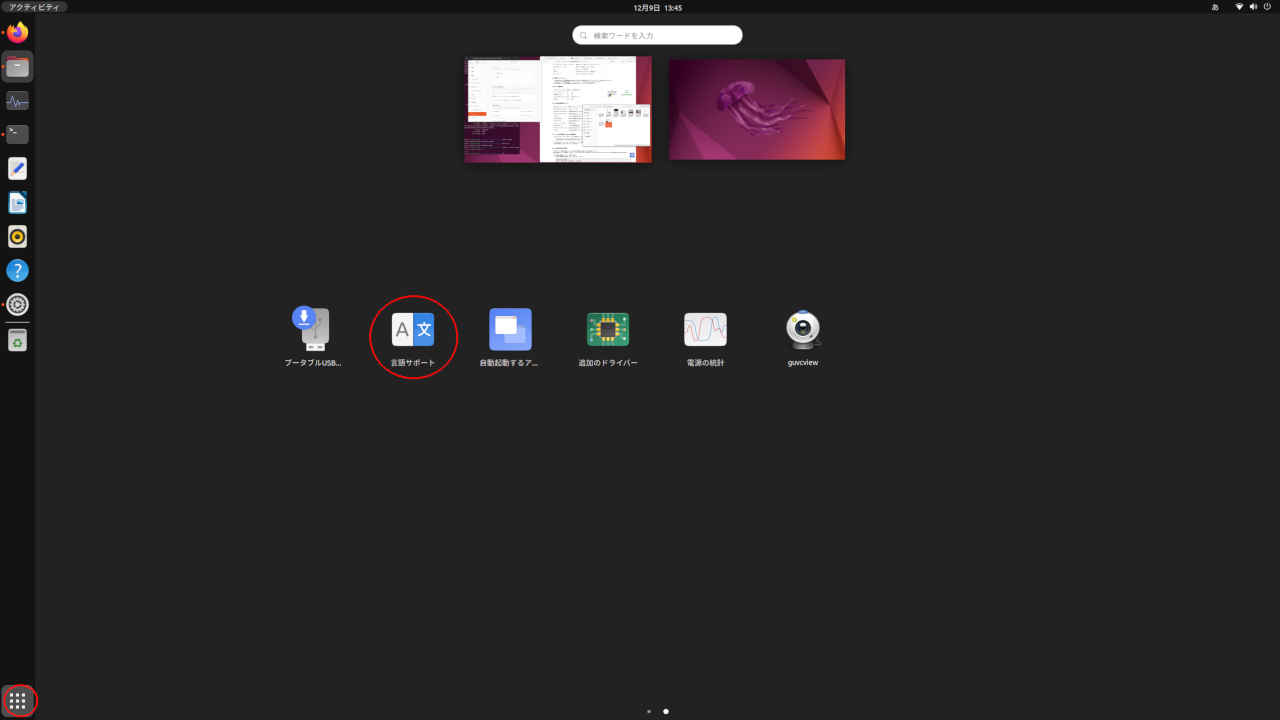1280x720 pixels.
Task: Select the empty jellyfish workspace thumbnail
Action: (x=757, y=109)
